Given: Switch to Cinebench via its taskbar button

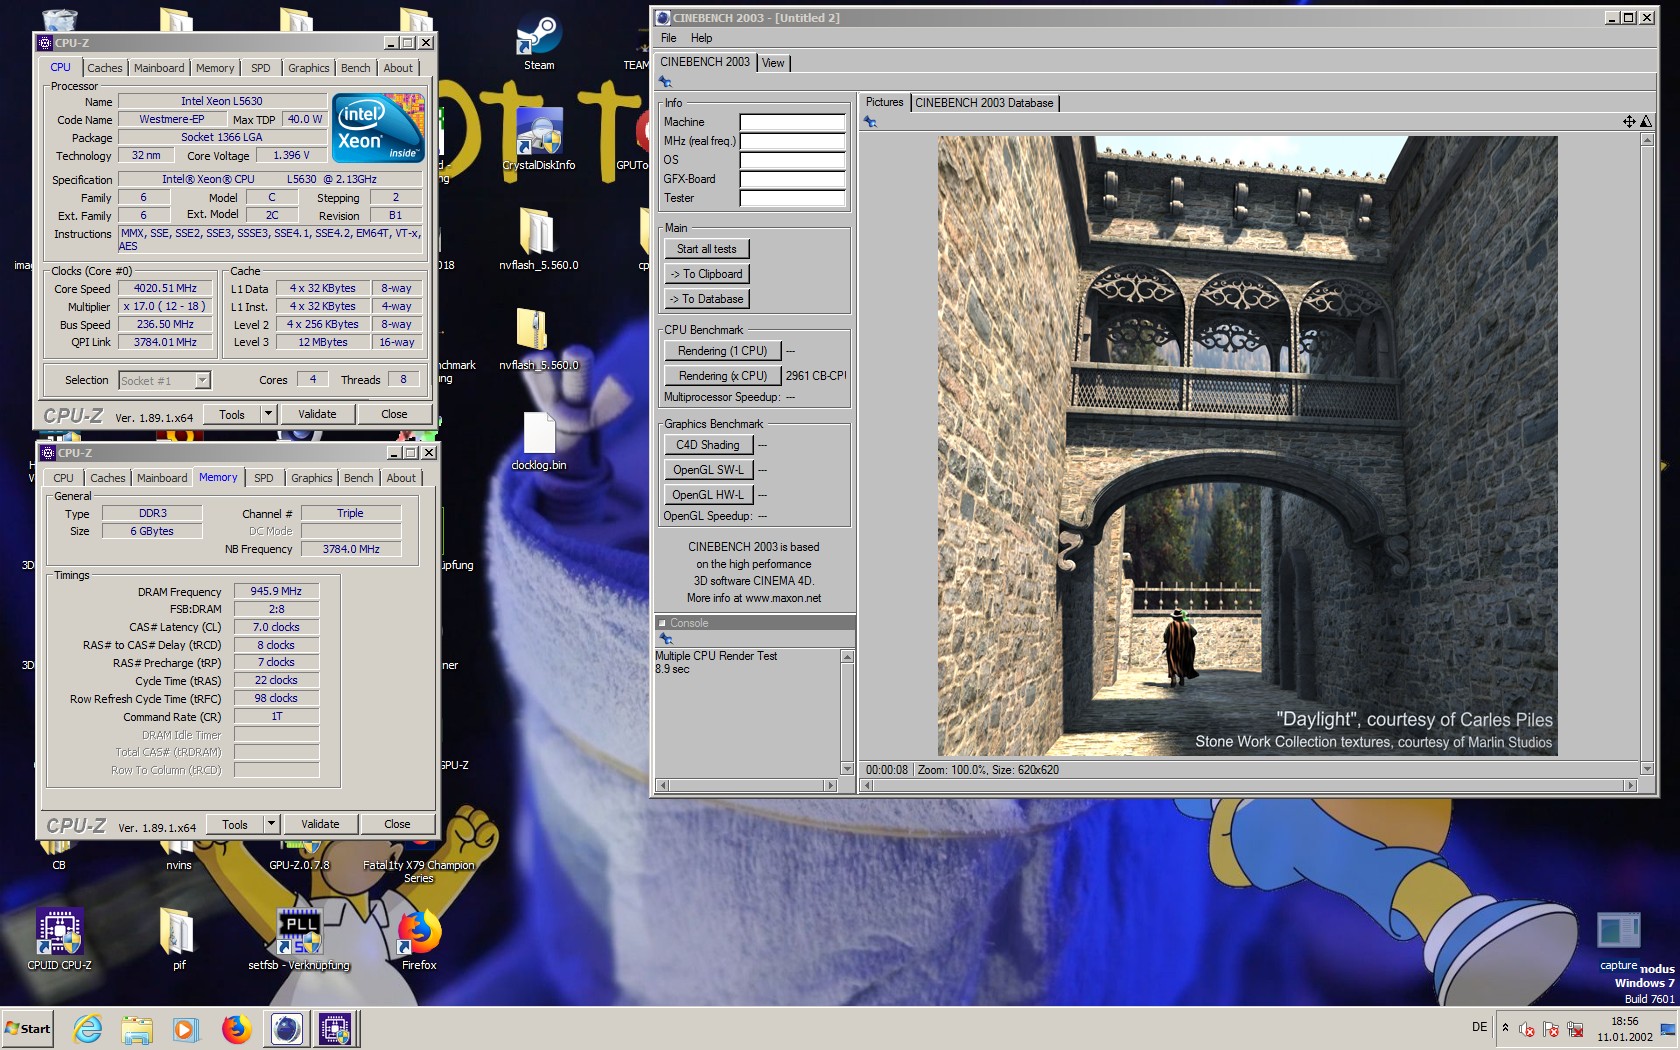Looking at the screenshot, I should (x=287, y=1028).
